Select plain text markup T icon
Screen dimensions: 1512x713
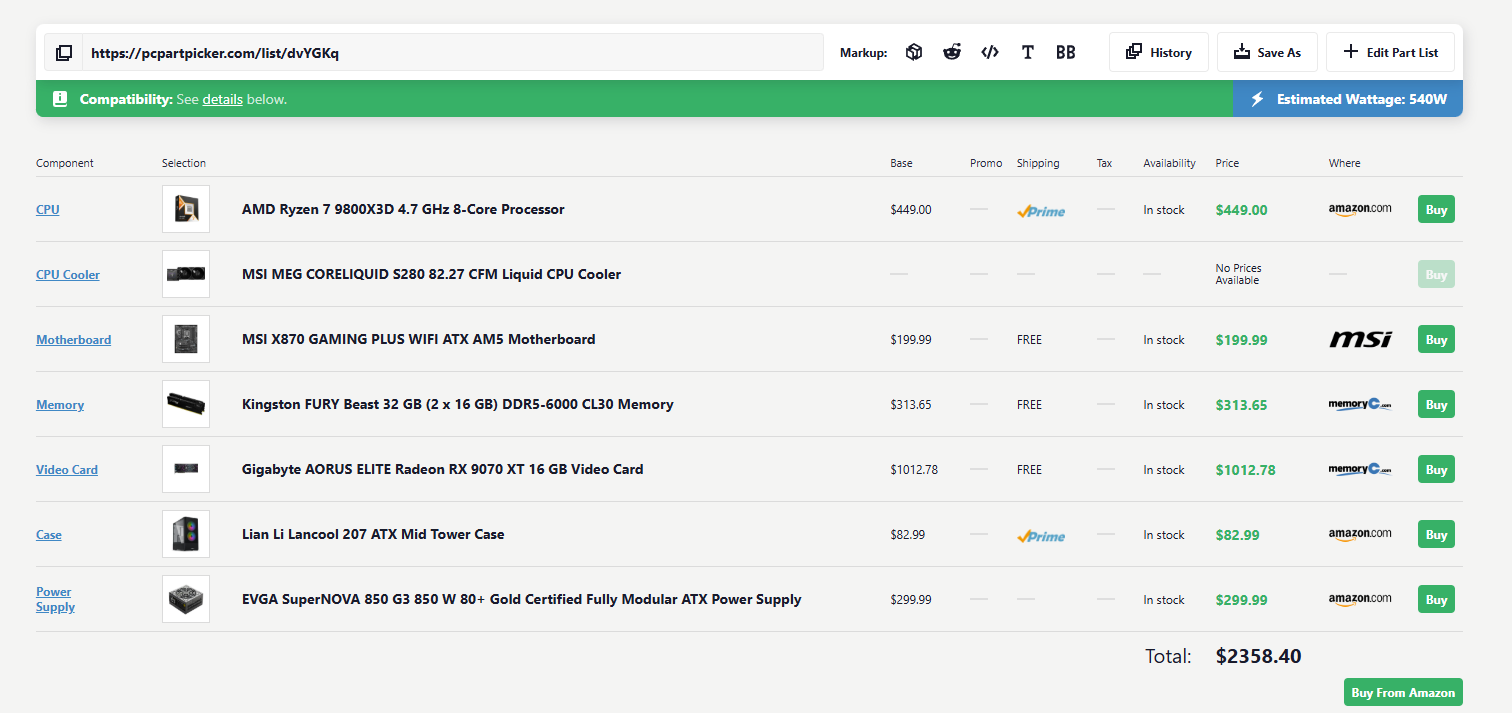point(1028,52)
